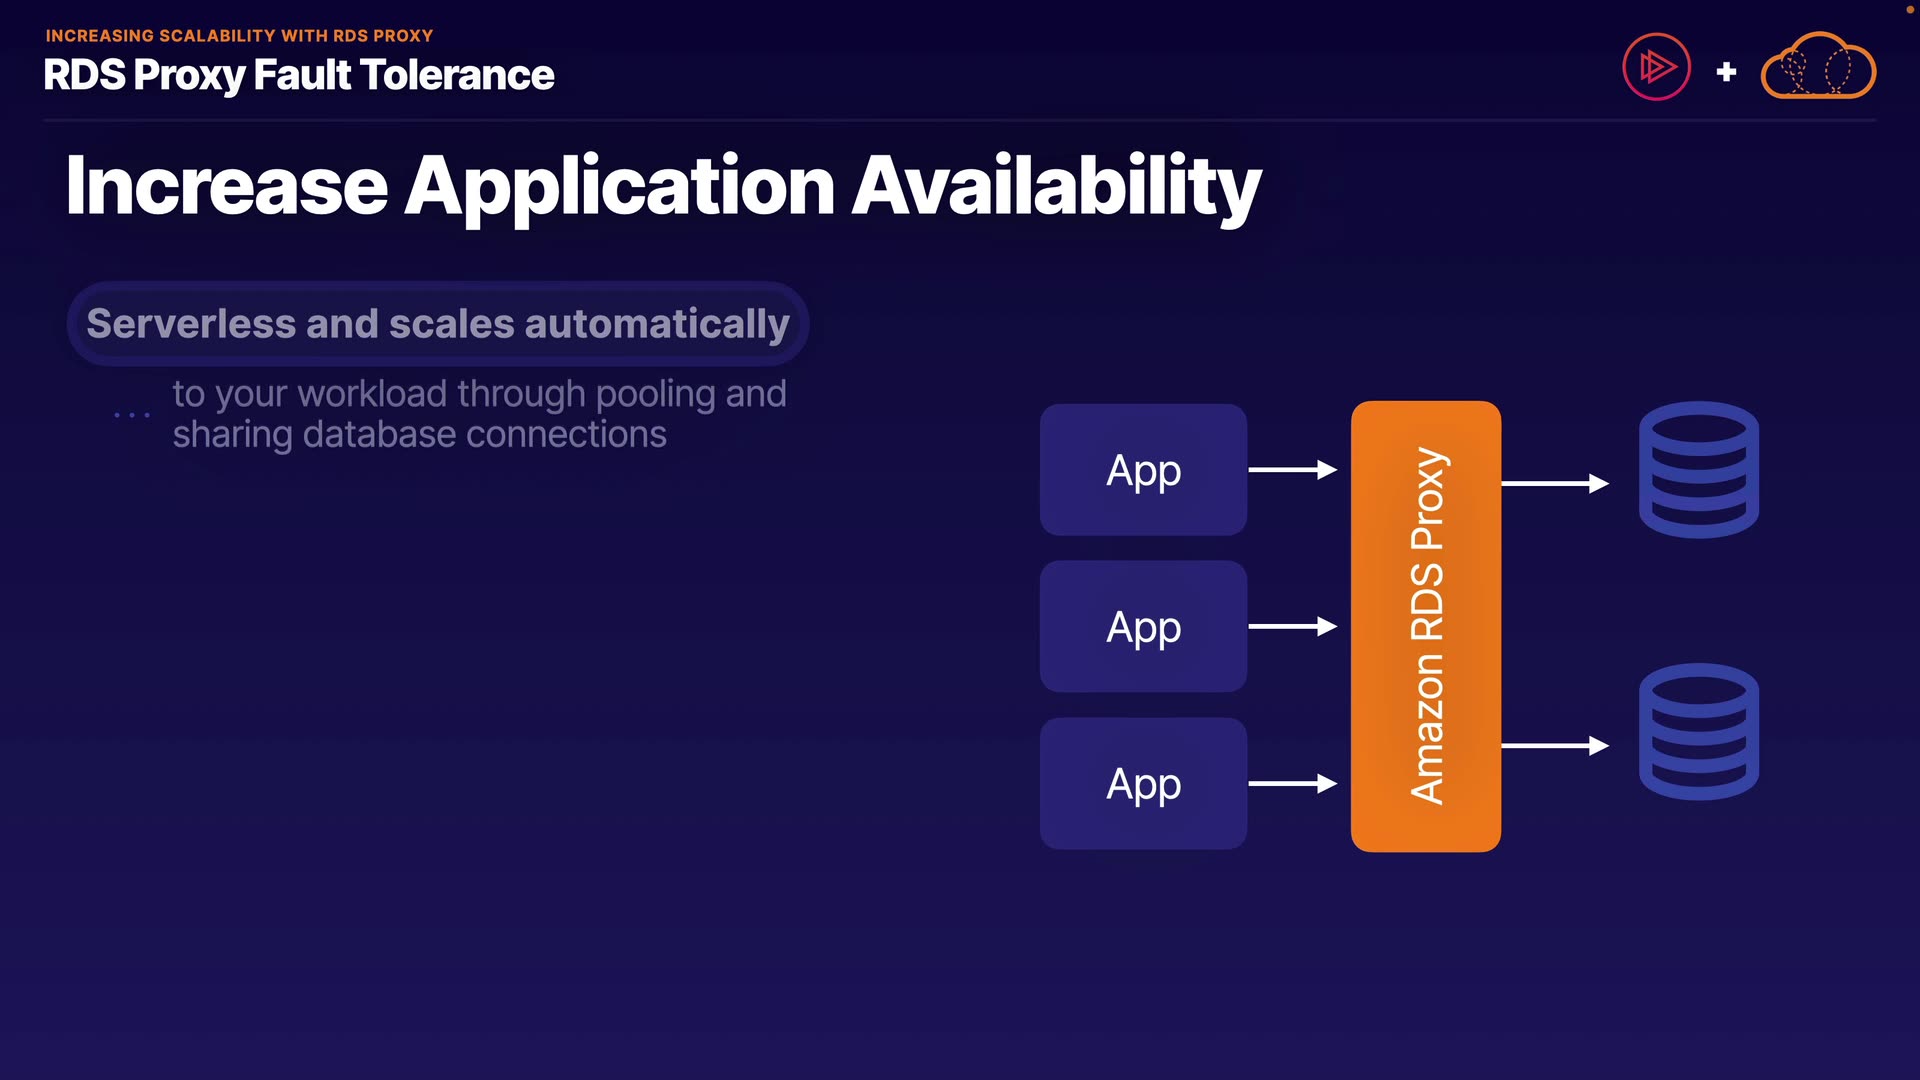This screenshot has width=1920, height=1080.
Task: Select the middle App box
Action: click(1143, 627)
